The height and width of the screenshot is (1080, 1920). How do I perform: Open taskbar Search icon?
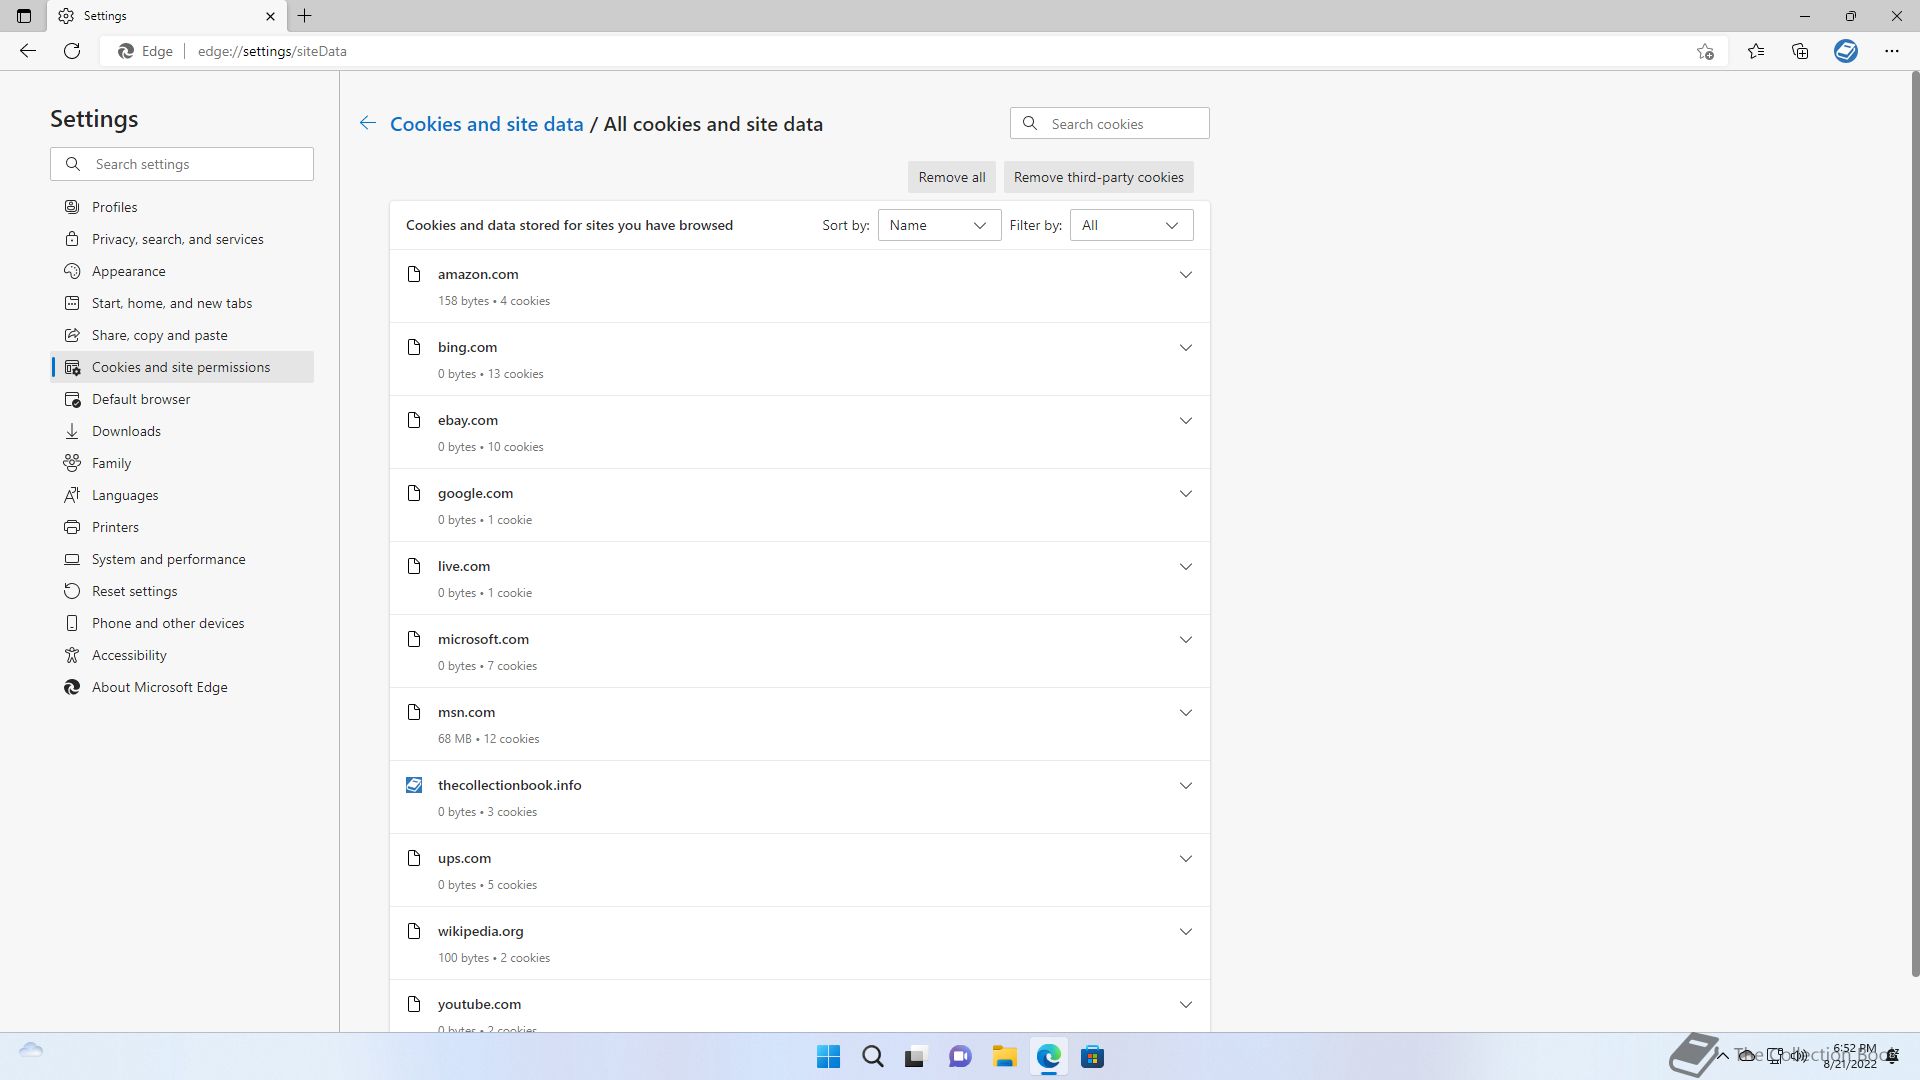[x=872, y=1057]
